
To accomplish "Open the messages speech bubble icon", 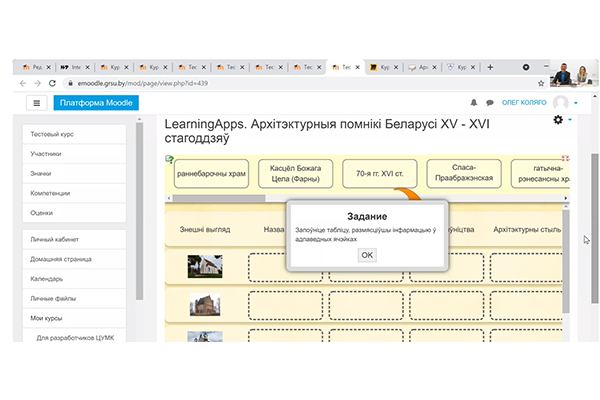I will [490, 102].
